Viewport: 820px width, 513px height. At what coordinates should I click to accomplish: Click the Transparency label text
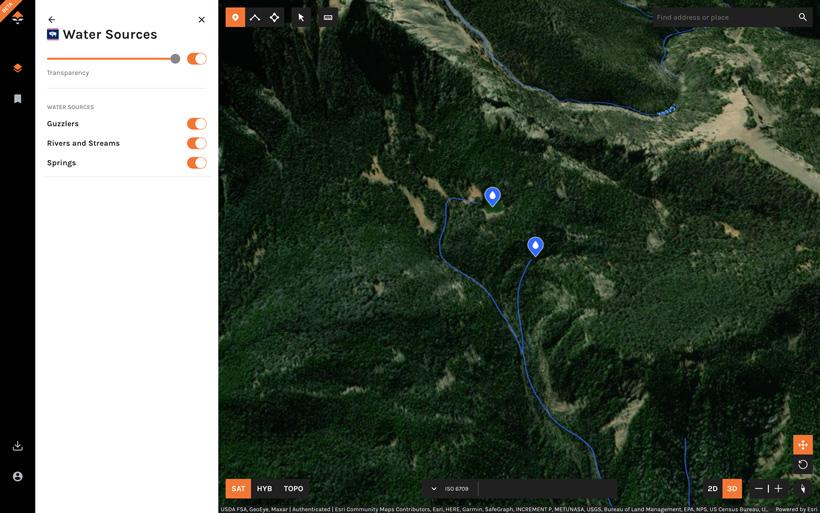click(68, 73)
